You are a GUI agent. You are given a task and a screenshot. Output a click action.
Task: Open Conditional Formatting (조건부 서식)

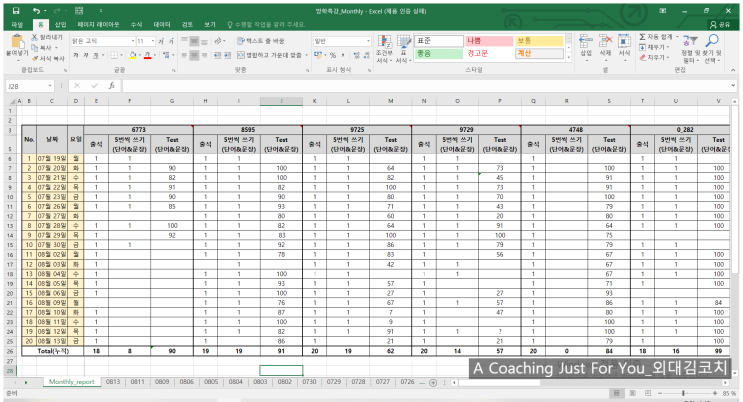[384, 49]
